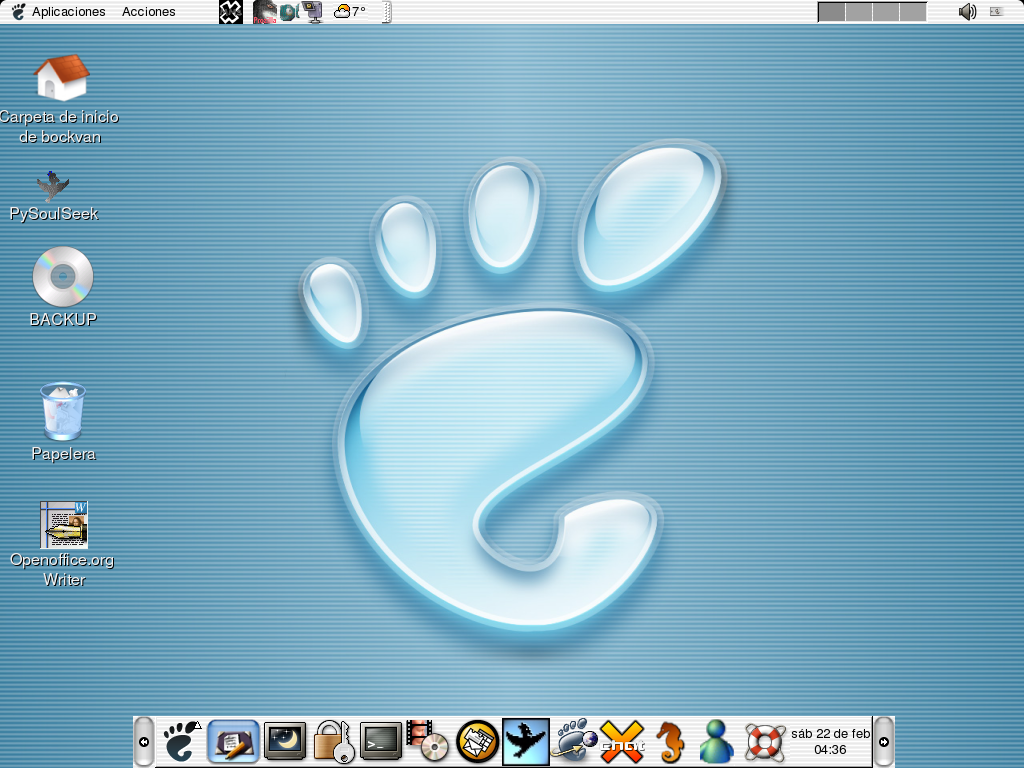Click the 'BACKUP' desktop label

click(x=63, y=319)
